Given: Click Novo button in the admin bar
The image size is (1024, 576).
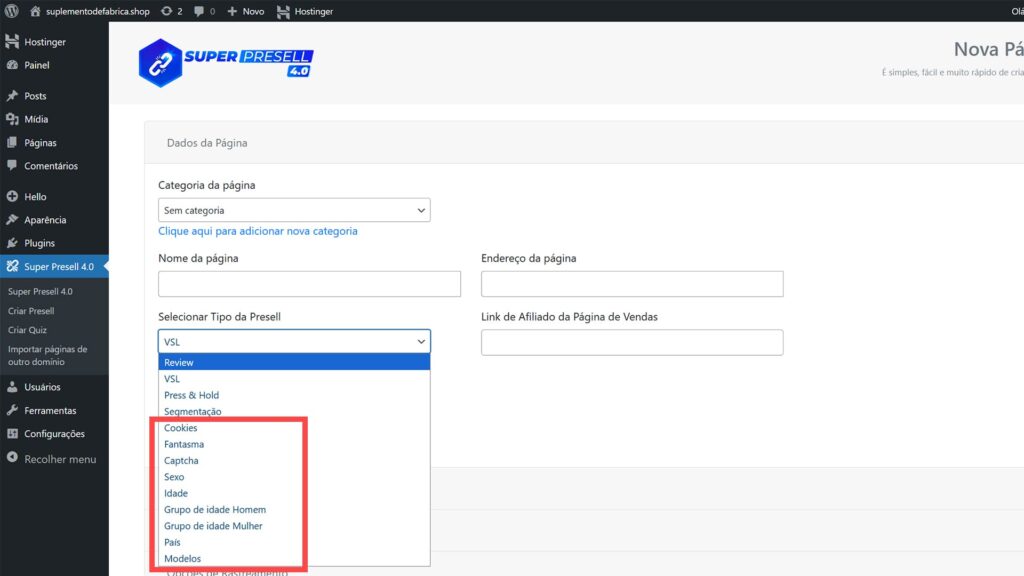Looking at the screenshot, I should coord(245,11).
